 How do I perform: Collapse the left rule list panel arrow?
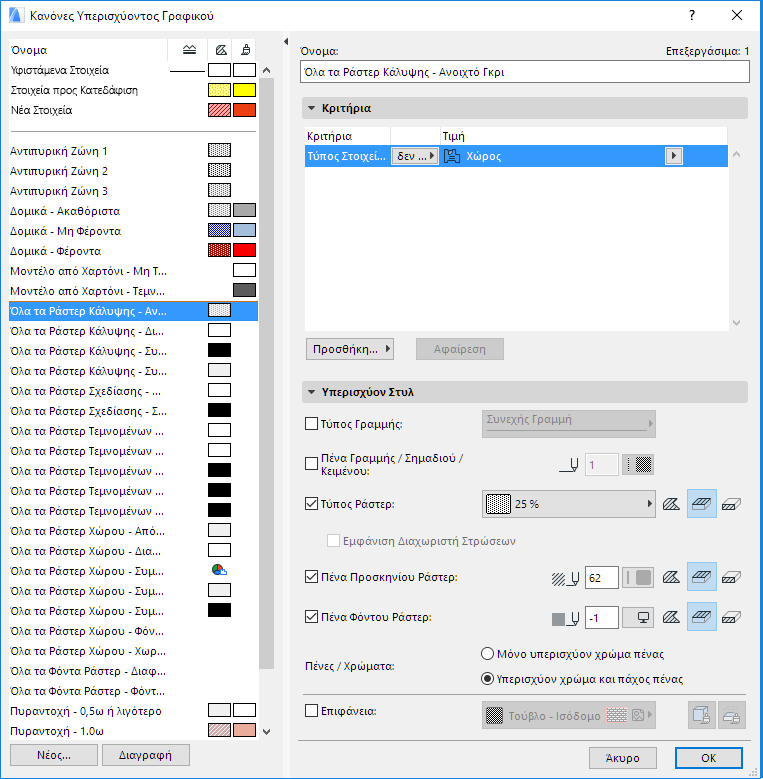click(286, 41)
